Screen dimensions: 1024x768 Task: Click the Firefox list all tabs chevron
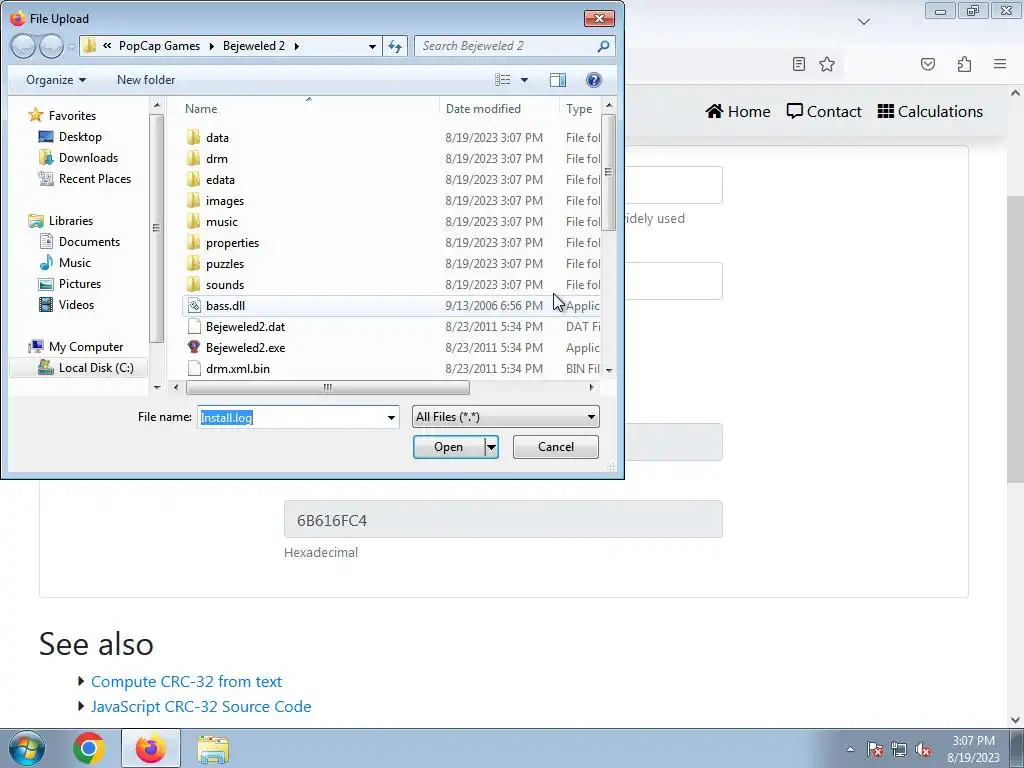coord(863,22)
